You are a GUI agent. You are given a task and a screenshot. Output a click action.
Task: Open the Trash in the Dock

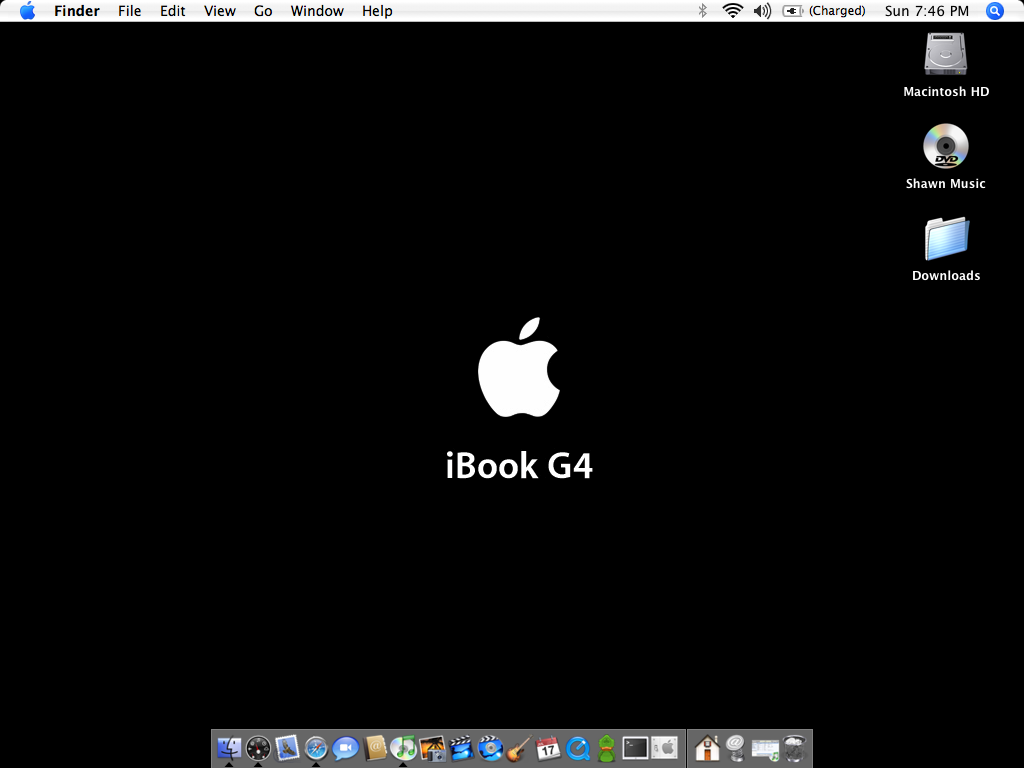point(793,748)
